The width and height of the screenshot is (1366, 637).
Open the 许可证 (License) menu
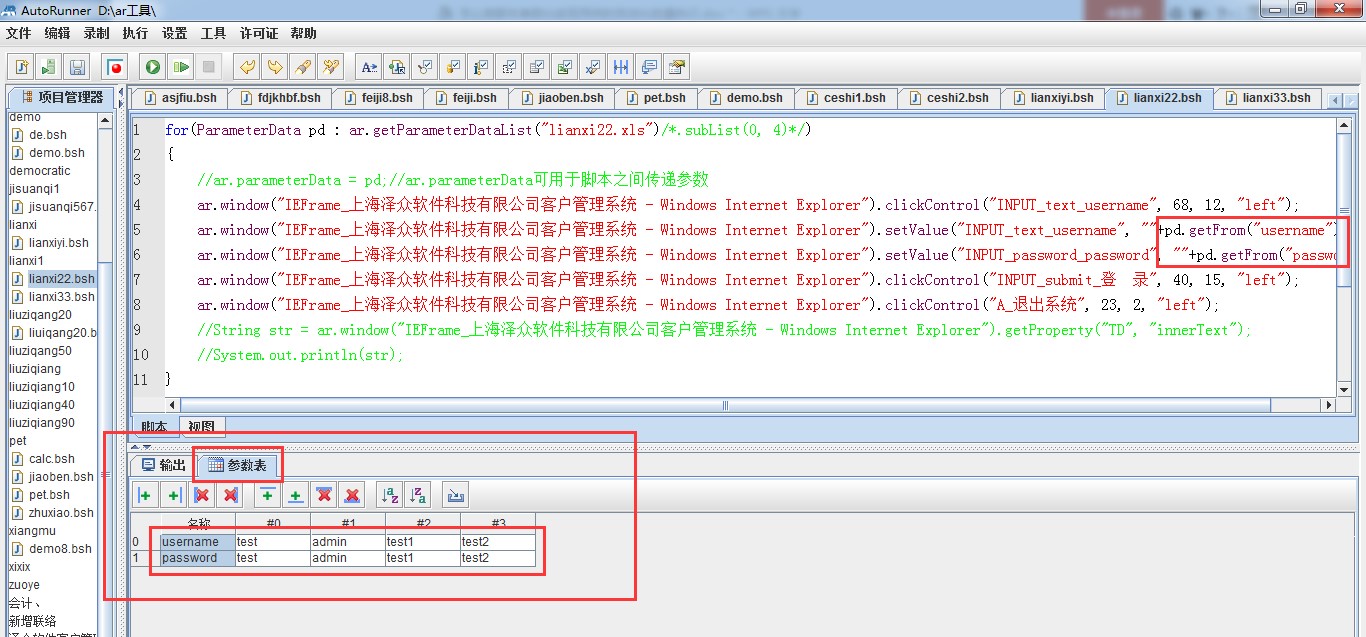coord(259,33)
